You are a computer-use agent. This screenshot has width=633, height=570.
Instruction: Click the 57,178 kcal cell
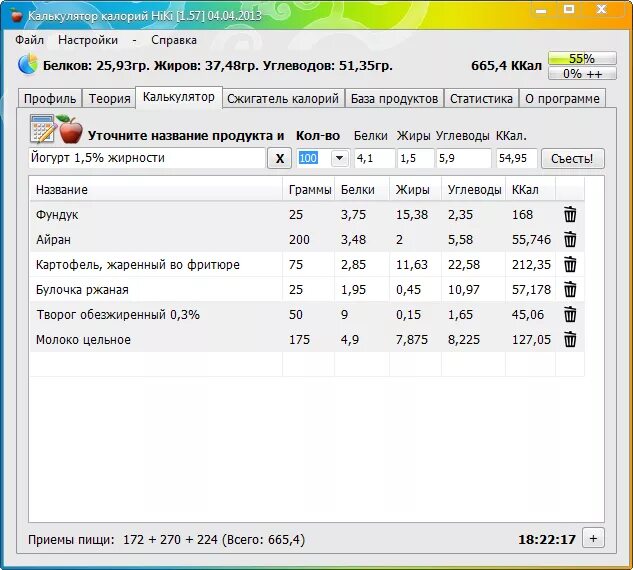[x=531, y=290]
